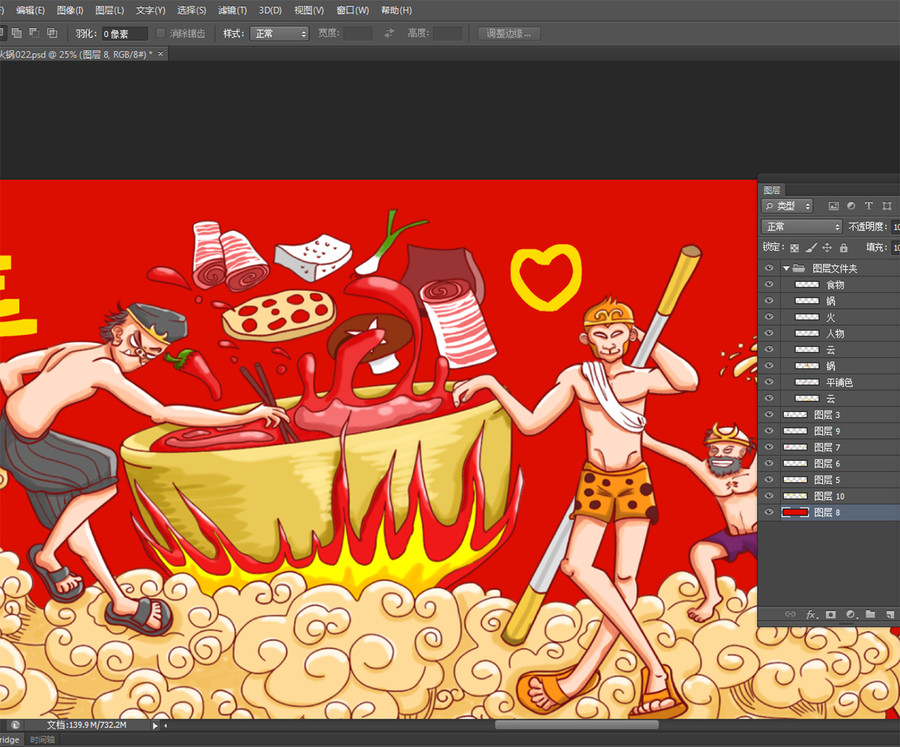Filter layers by shape layer icon
The image size is (900, 747).
[x=887, y=206]
